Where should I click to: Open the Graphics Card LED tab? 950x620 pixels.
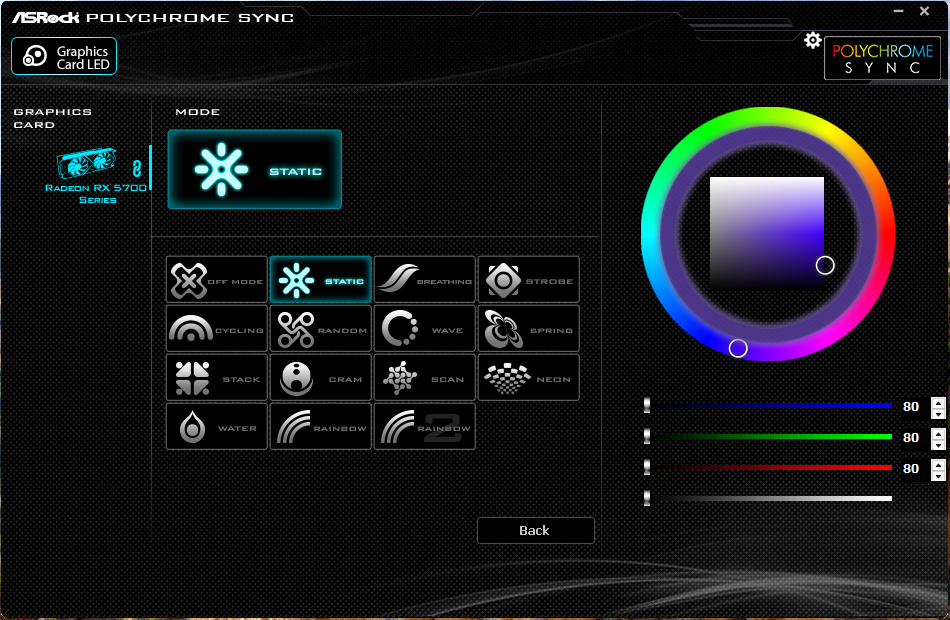click(x=64, y=56)
